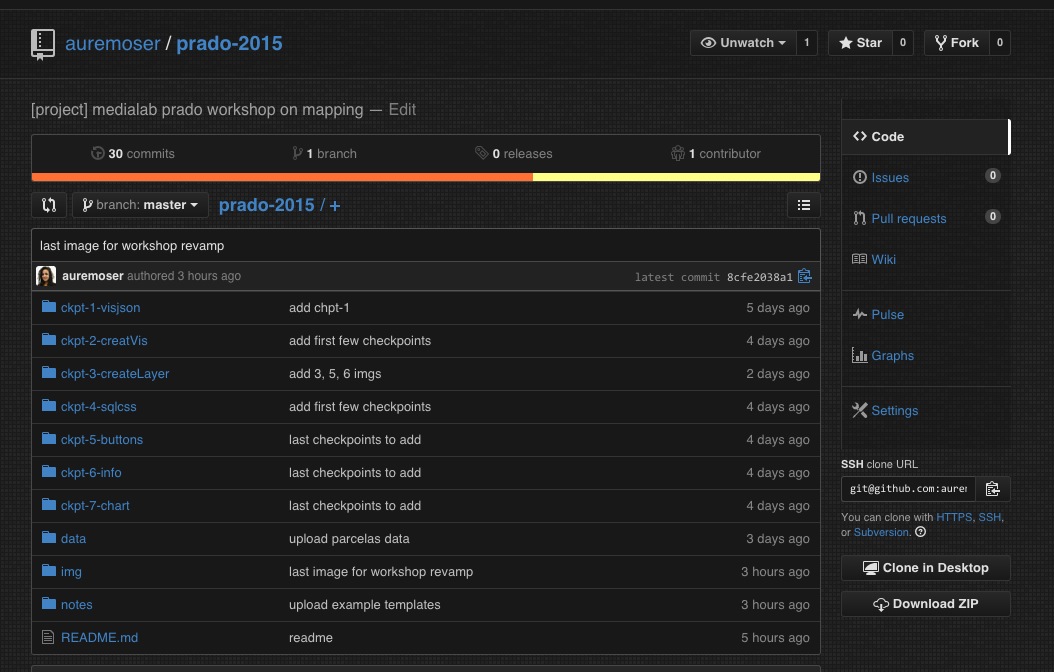The image size is (1054, 672).
Task: Click the folder icon for img
Action: (x=48, y=571)
